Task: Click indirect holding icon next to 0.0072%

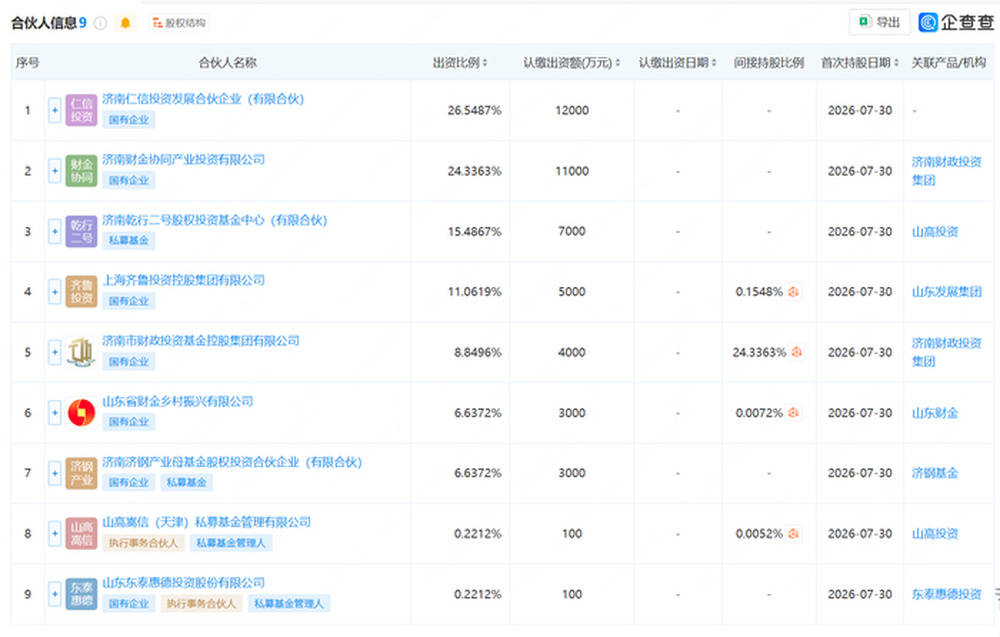Action: click(x=793, y=413)
